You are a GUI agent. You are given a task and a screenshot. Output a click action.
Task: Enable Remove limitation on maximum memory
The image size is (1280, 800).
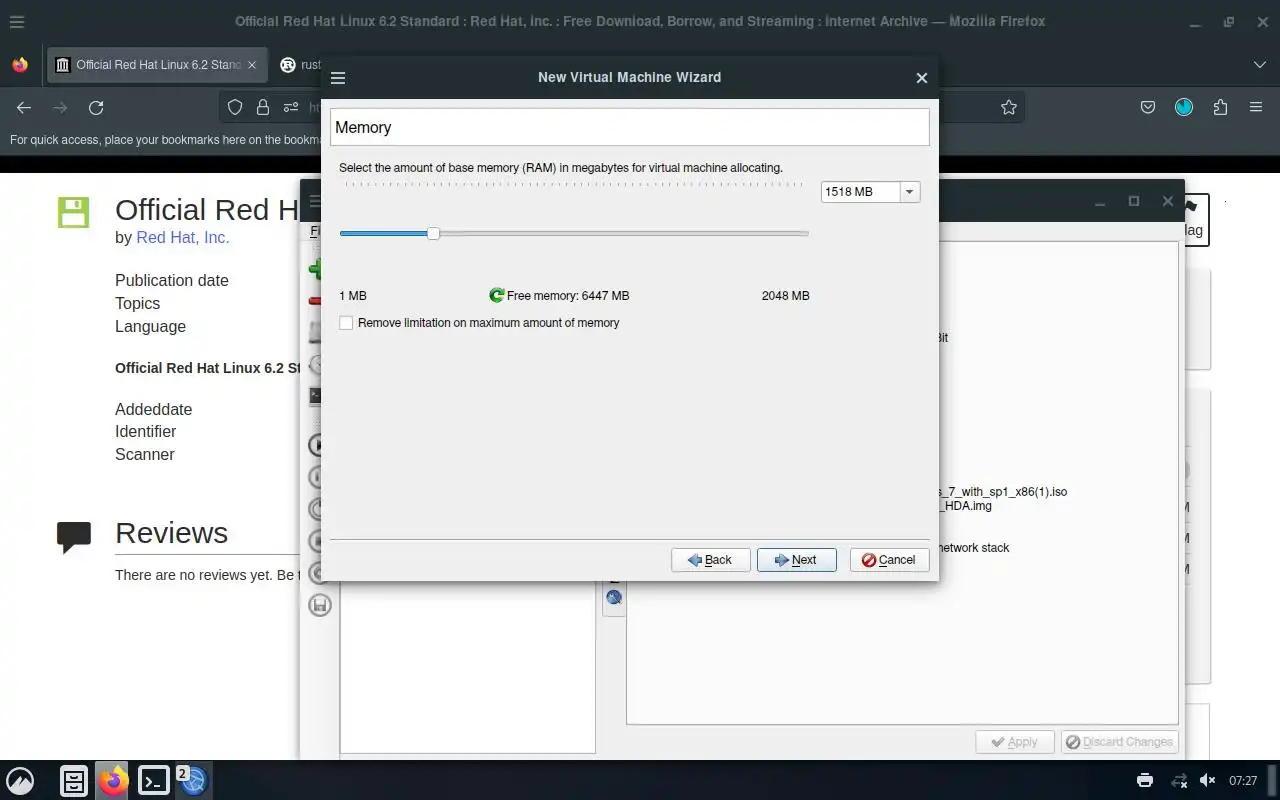pos(346,323)
